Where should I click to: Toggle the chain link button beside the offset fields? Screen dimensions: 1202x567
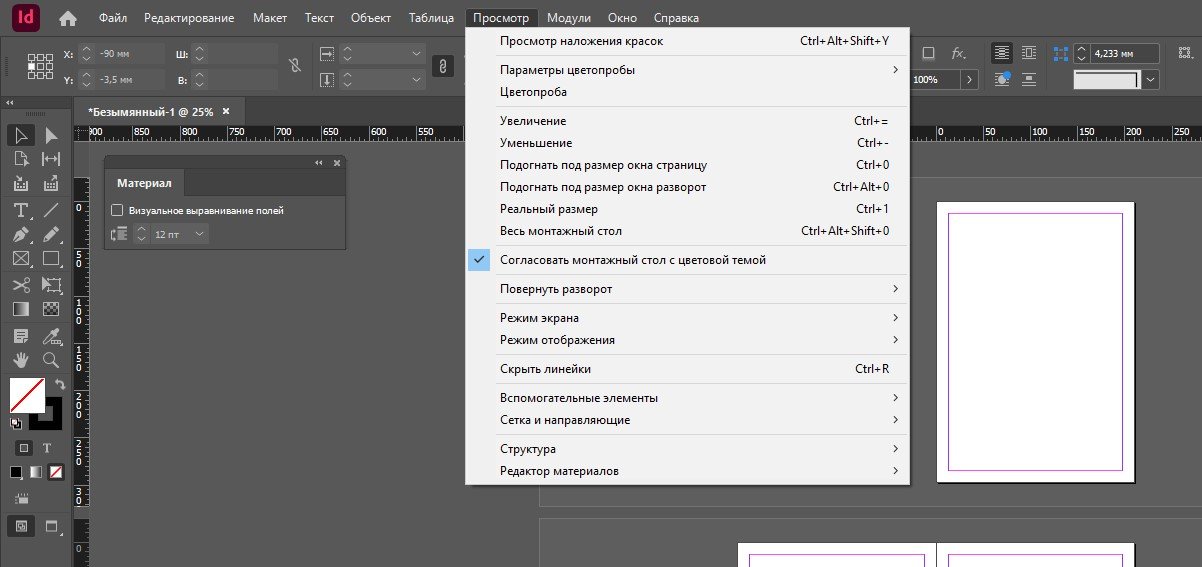tap(441, 66)
